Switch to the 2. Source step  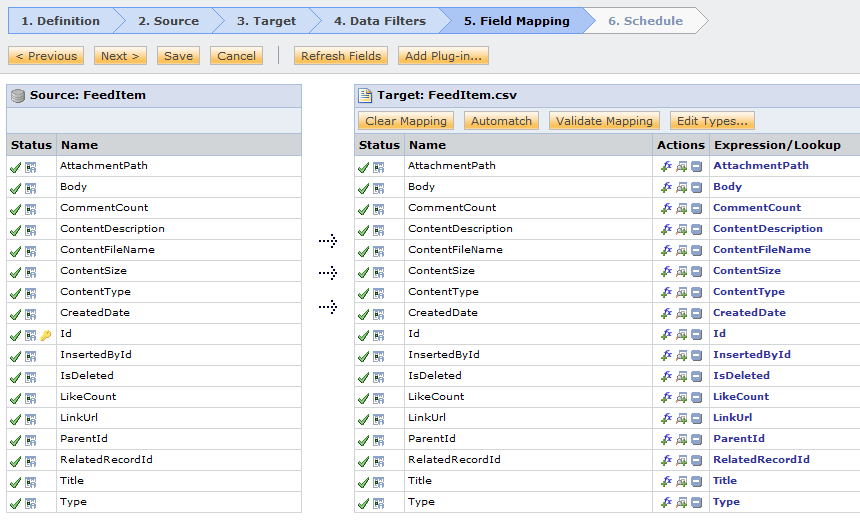click(x=168, y=21)
